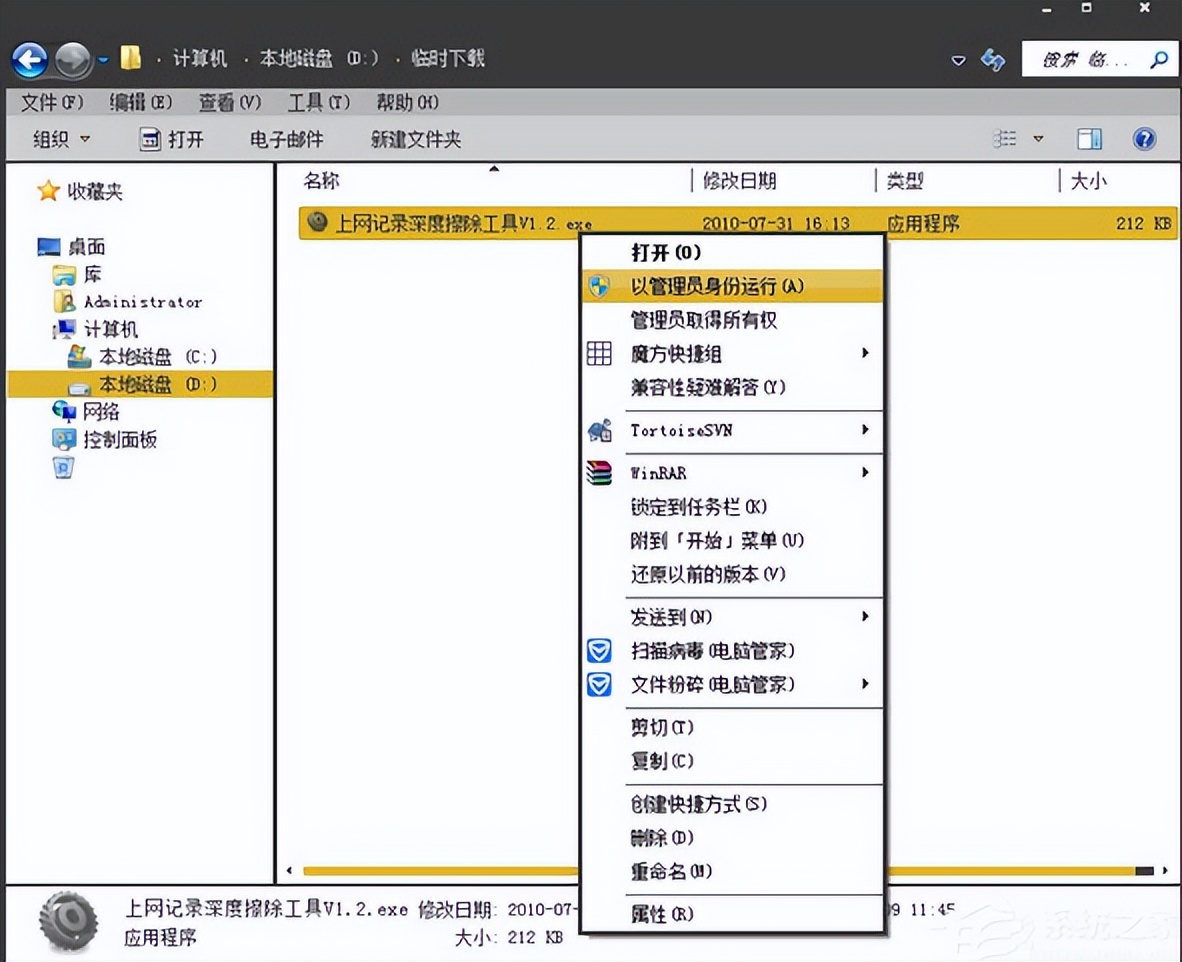Expand the 发送到 submenu arrow
Image resolution: width=1182 pixels, height=962 pixels.
tap(864, 617)
